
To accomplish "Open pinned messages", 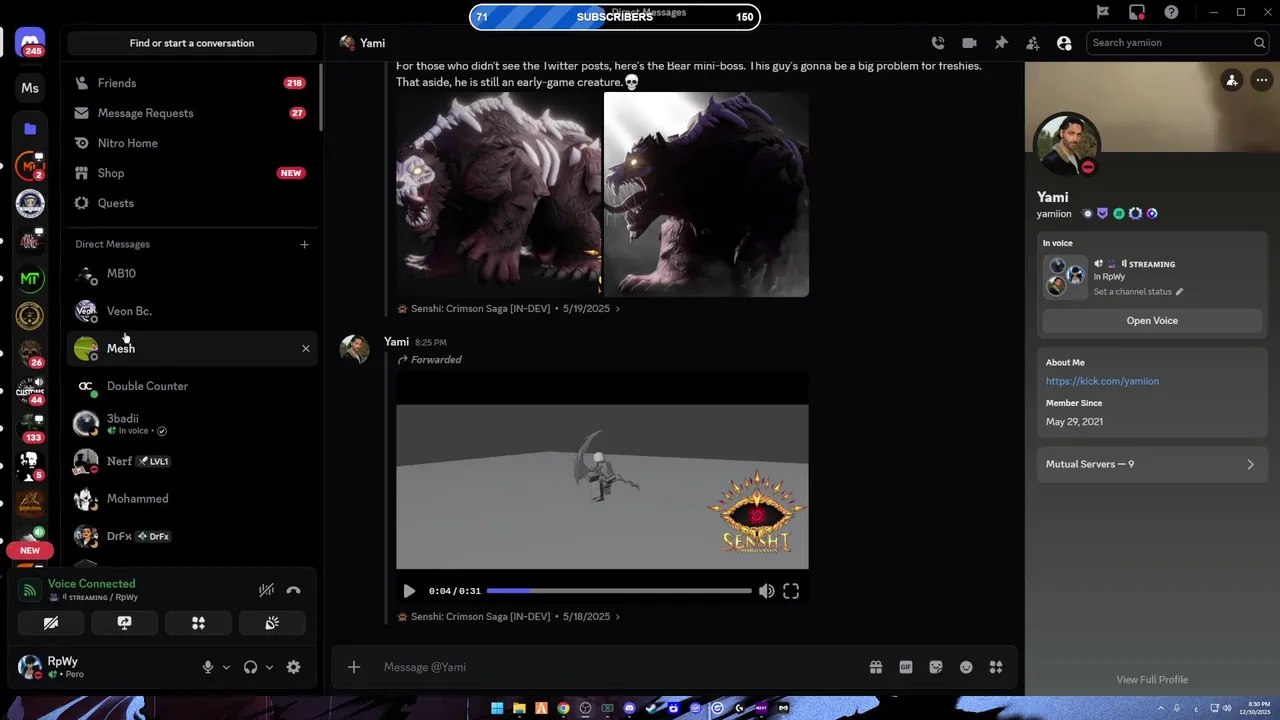I will pos(1001,43).
